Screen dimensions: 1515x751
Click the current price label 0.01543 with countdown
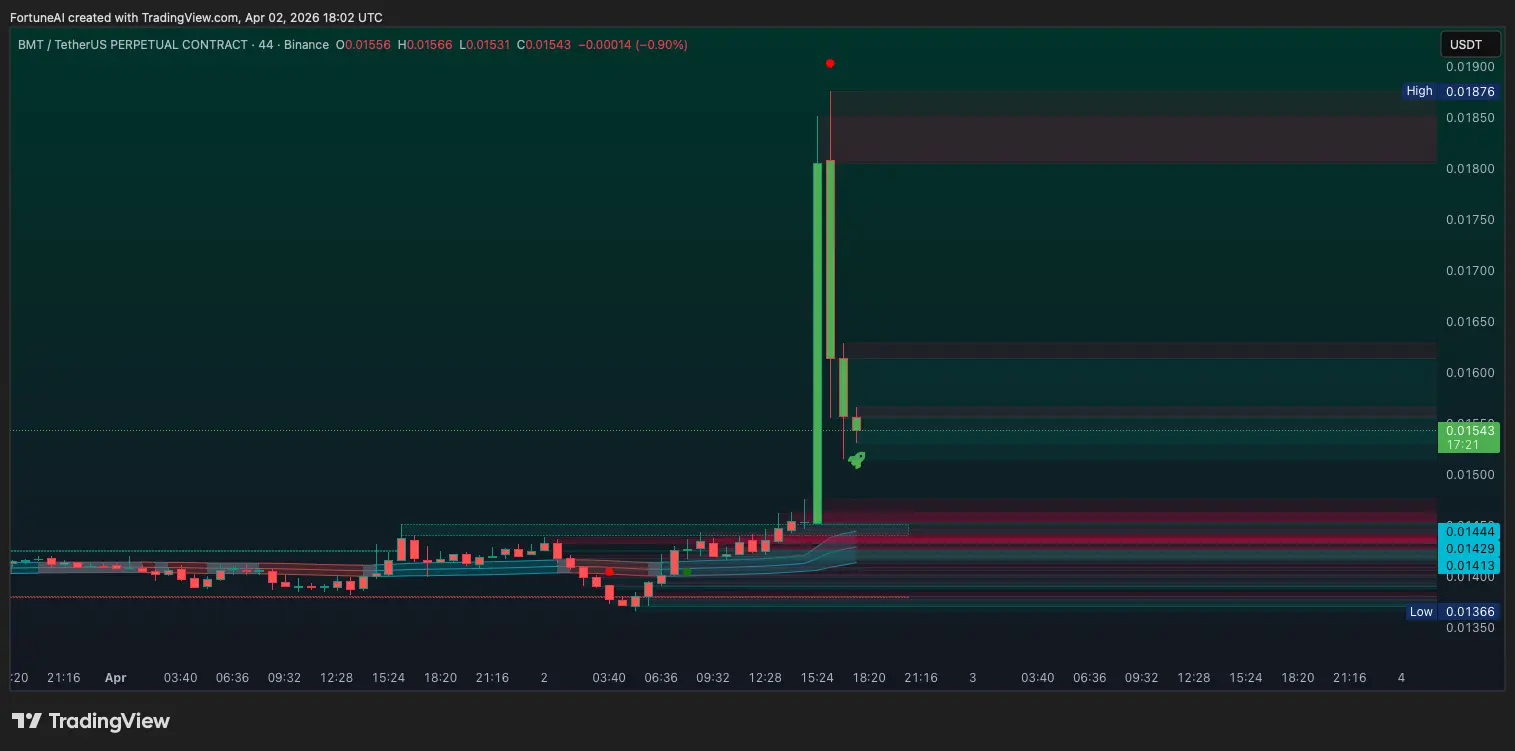1470,437
